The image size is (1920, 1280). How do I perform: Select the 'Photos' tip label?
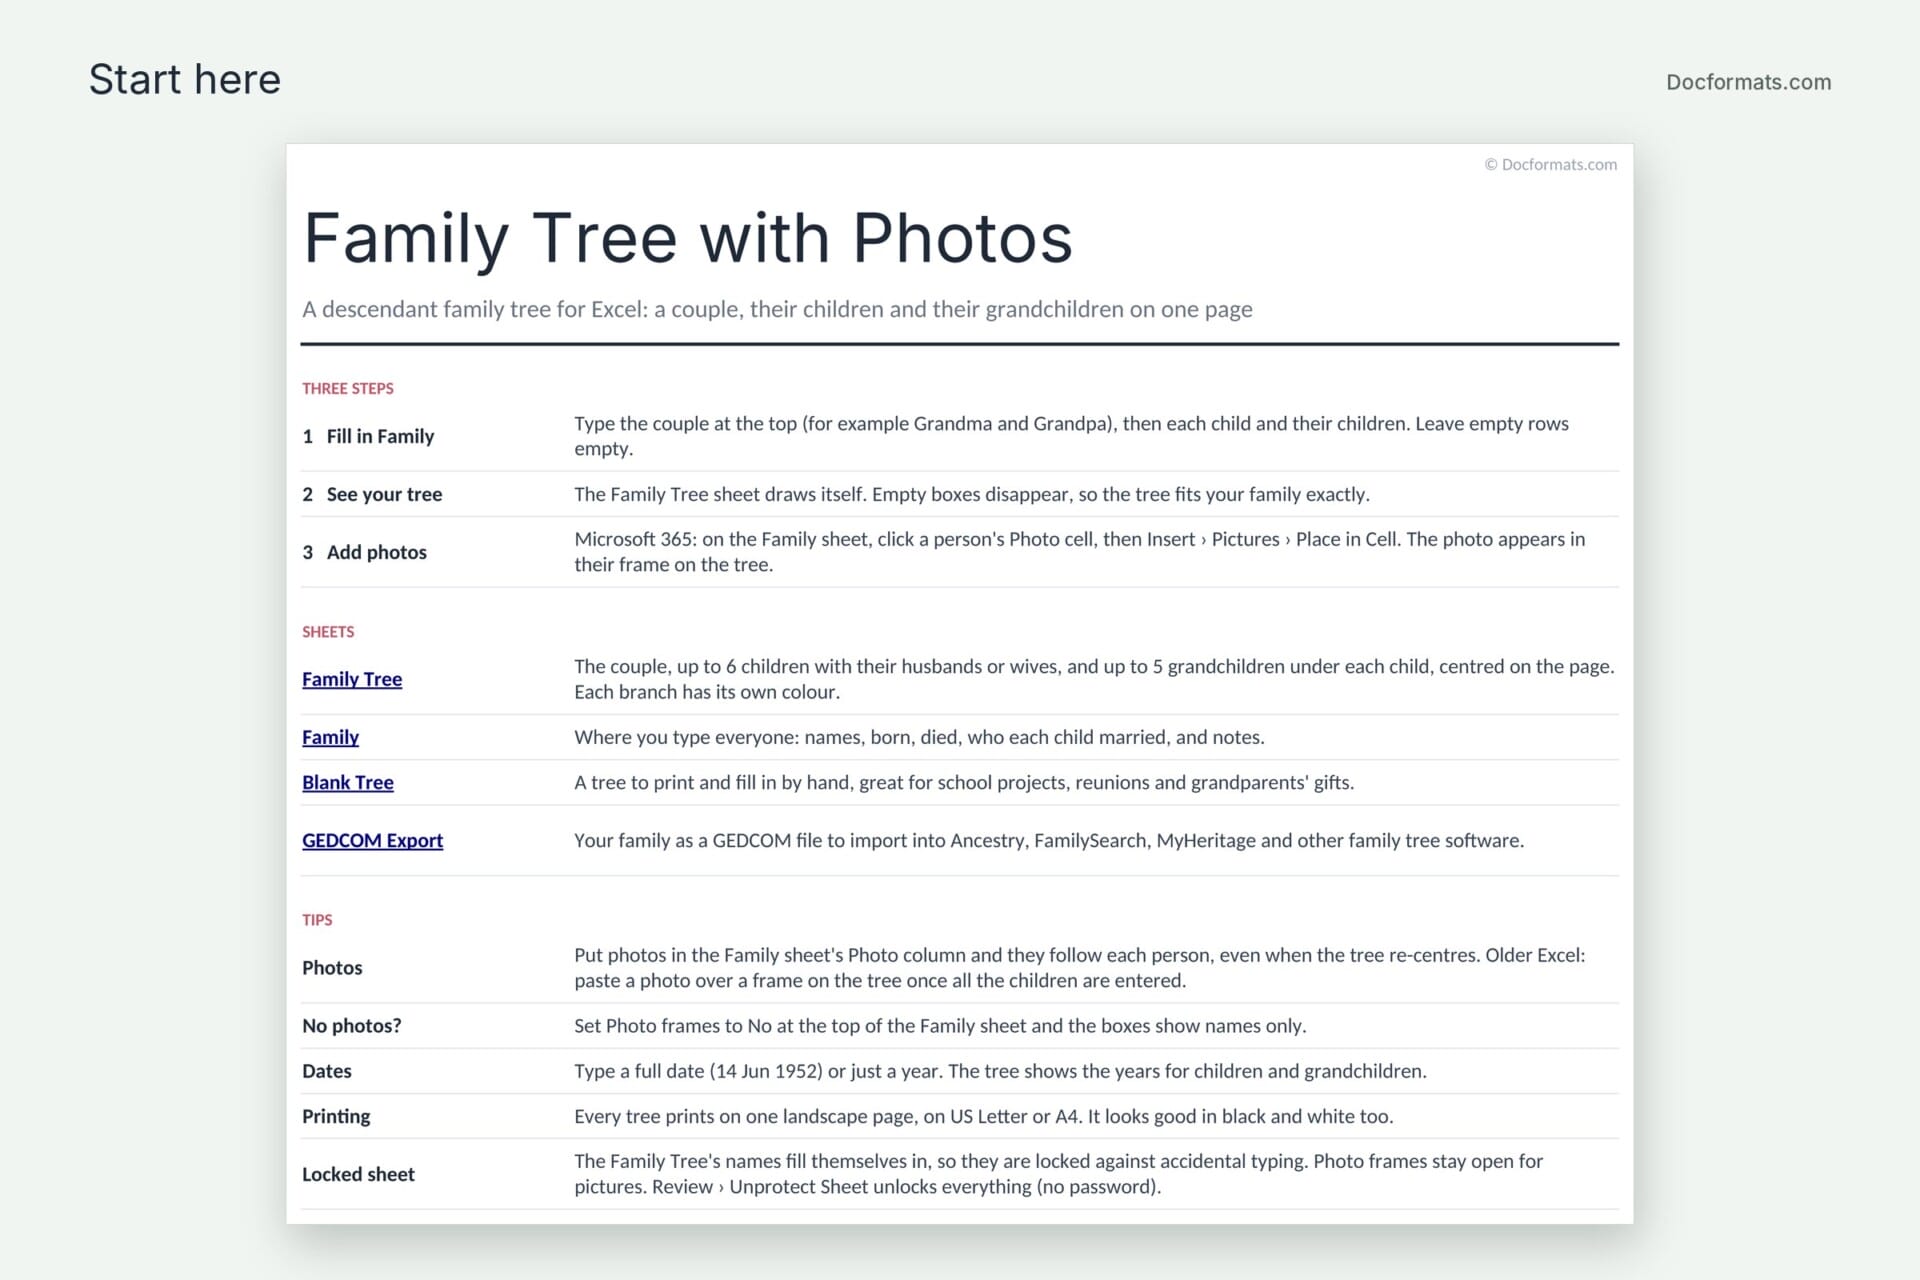(332, 968)
